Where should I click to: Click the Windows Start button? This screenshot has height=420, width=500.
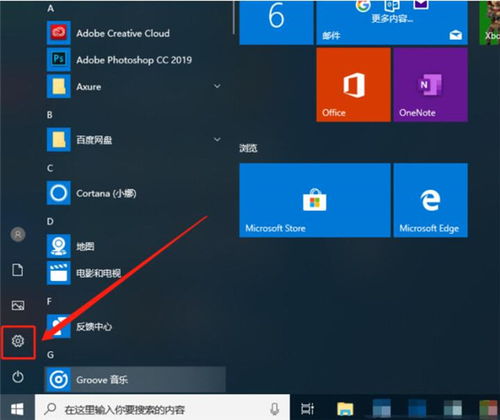click(x=17, y=409)
